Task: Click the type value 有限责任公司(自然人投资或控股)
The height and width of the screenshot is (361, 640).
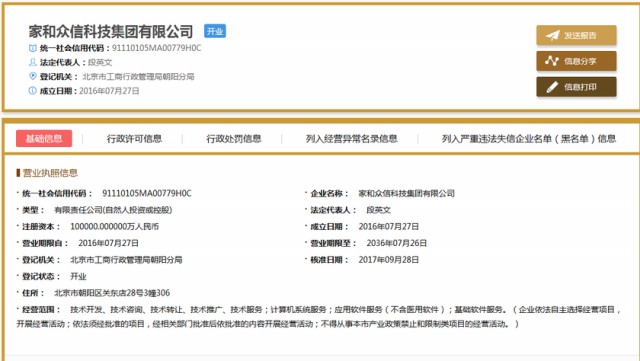Action: [x=113, y=210]
